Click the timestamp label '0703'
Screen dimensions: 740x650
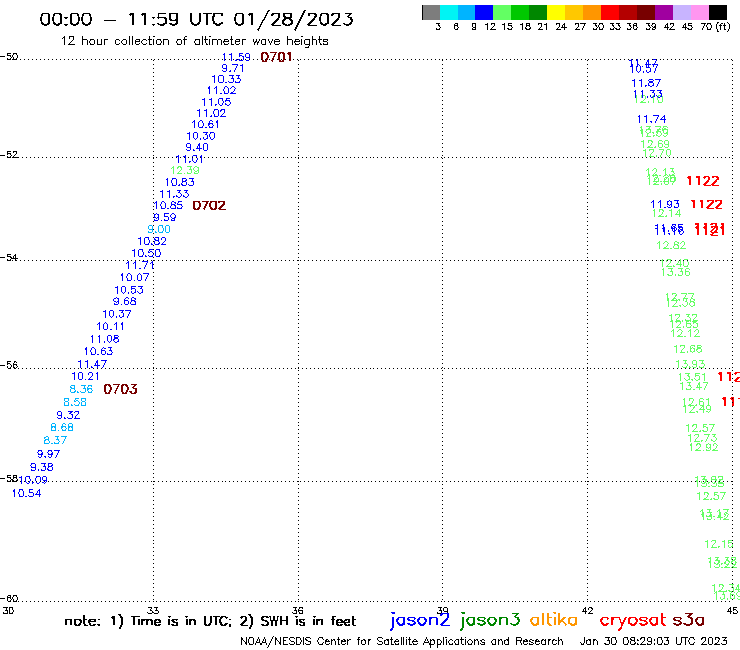(120, 389)
